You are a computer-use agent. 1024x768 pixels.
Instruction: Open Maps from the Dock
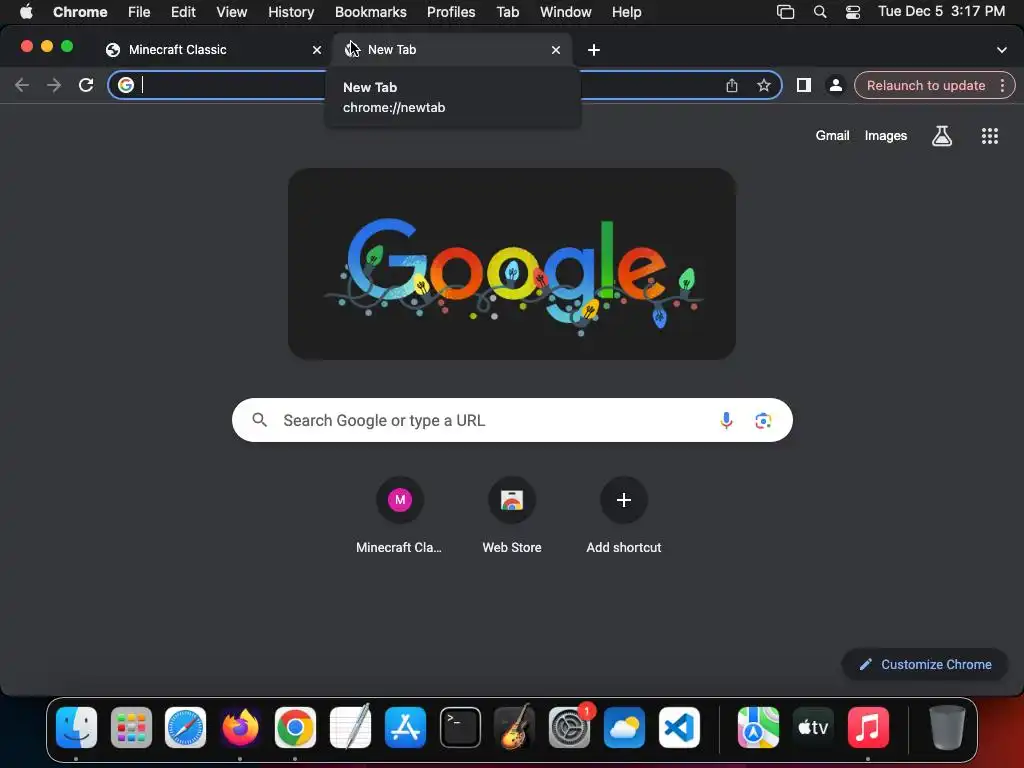click(x=758, y=727)
